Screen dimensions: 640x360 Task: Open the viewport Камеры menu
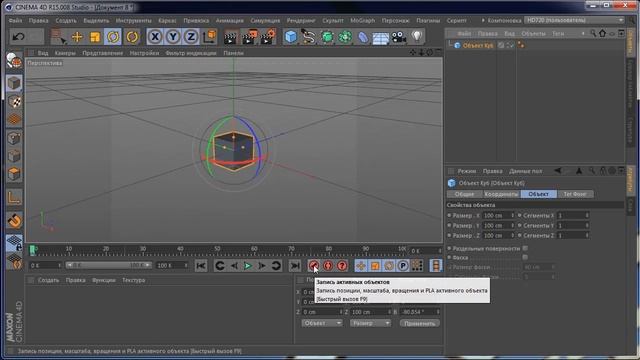(65, 53)
